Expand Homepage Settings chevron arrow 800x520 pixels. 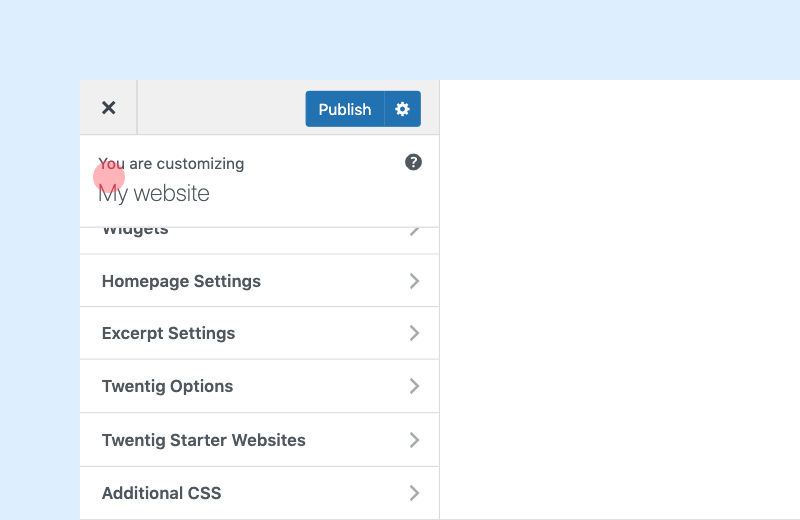click(414, 281)
